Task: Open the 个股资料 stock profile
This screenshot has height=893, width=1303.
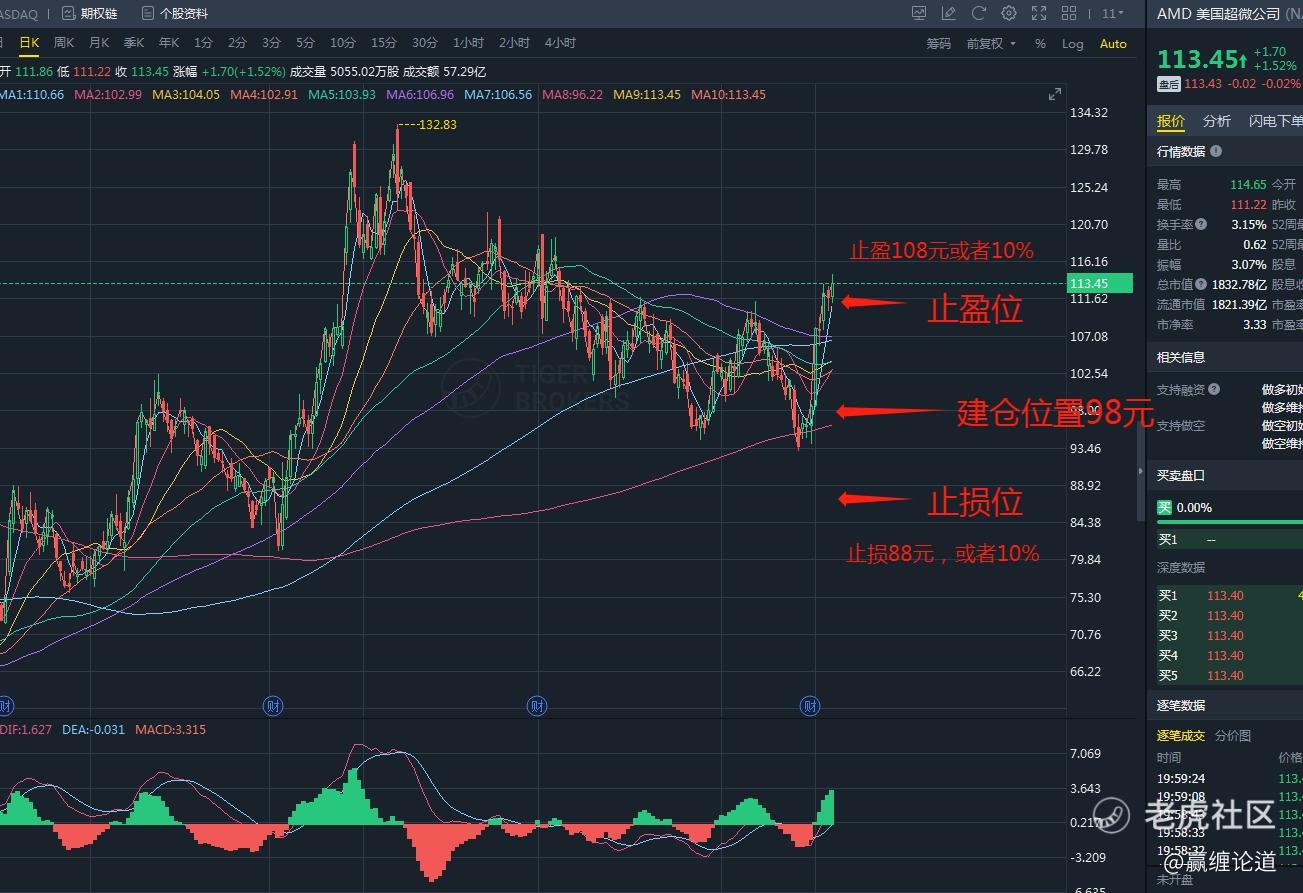Action: [x=174, y=13]
